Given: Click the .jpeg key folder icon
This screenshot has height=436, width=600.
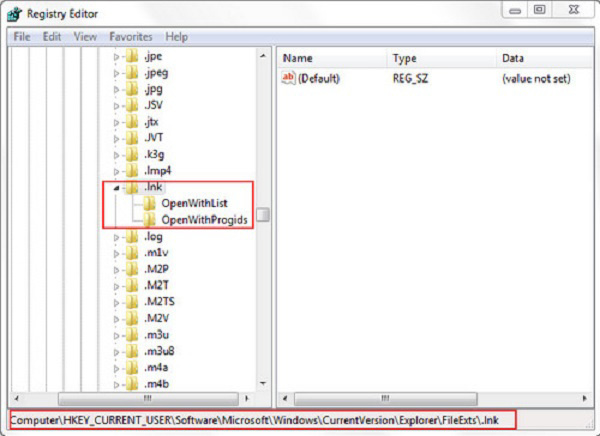Looking at the screenshot, I should (132, 73).
